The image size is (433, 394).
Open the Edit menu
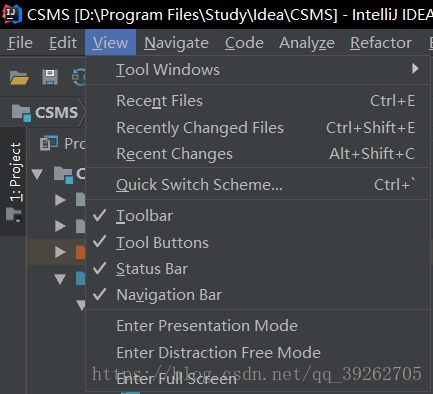63,43
